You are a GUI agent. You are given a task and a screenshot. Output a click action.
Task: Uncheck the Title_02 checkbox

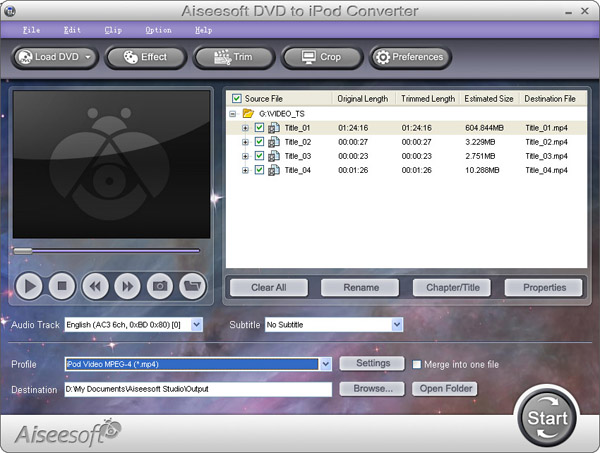(259, 142)
